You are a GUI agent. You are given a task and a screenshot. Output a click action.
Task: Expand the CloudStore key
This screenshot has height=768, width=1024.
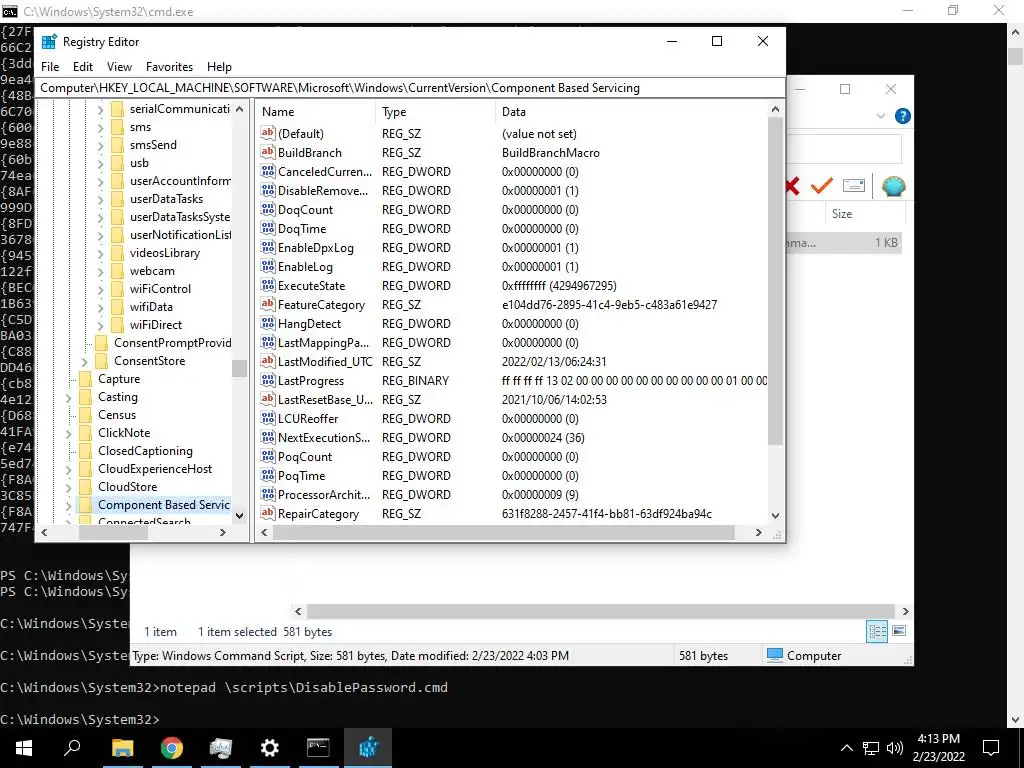coord(69,488)
